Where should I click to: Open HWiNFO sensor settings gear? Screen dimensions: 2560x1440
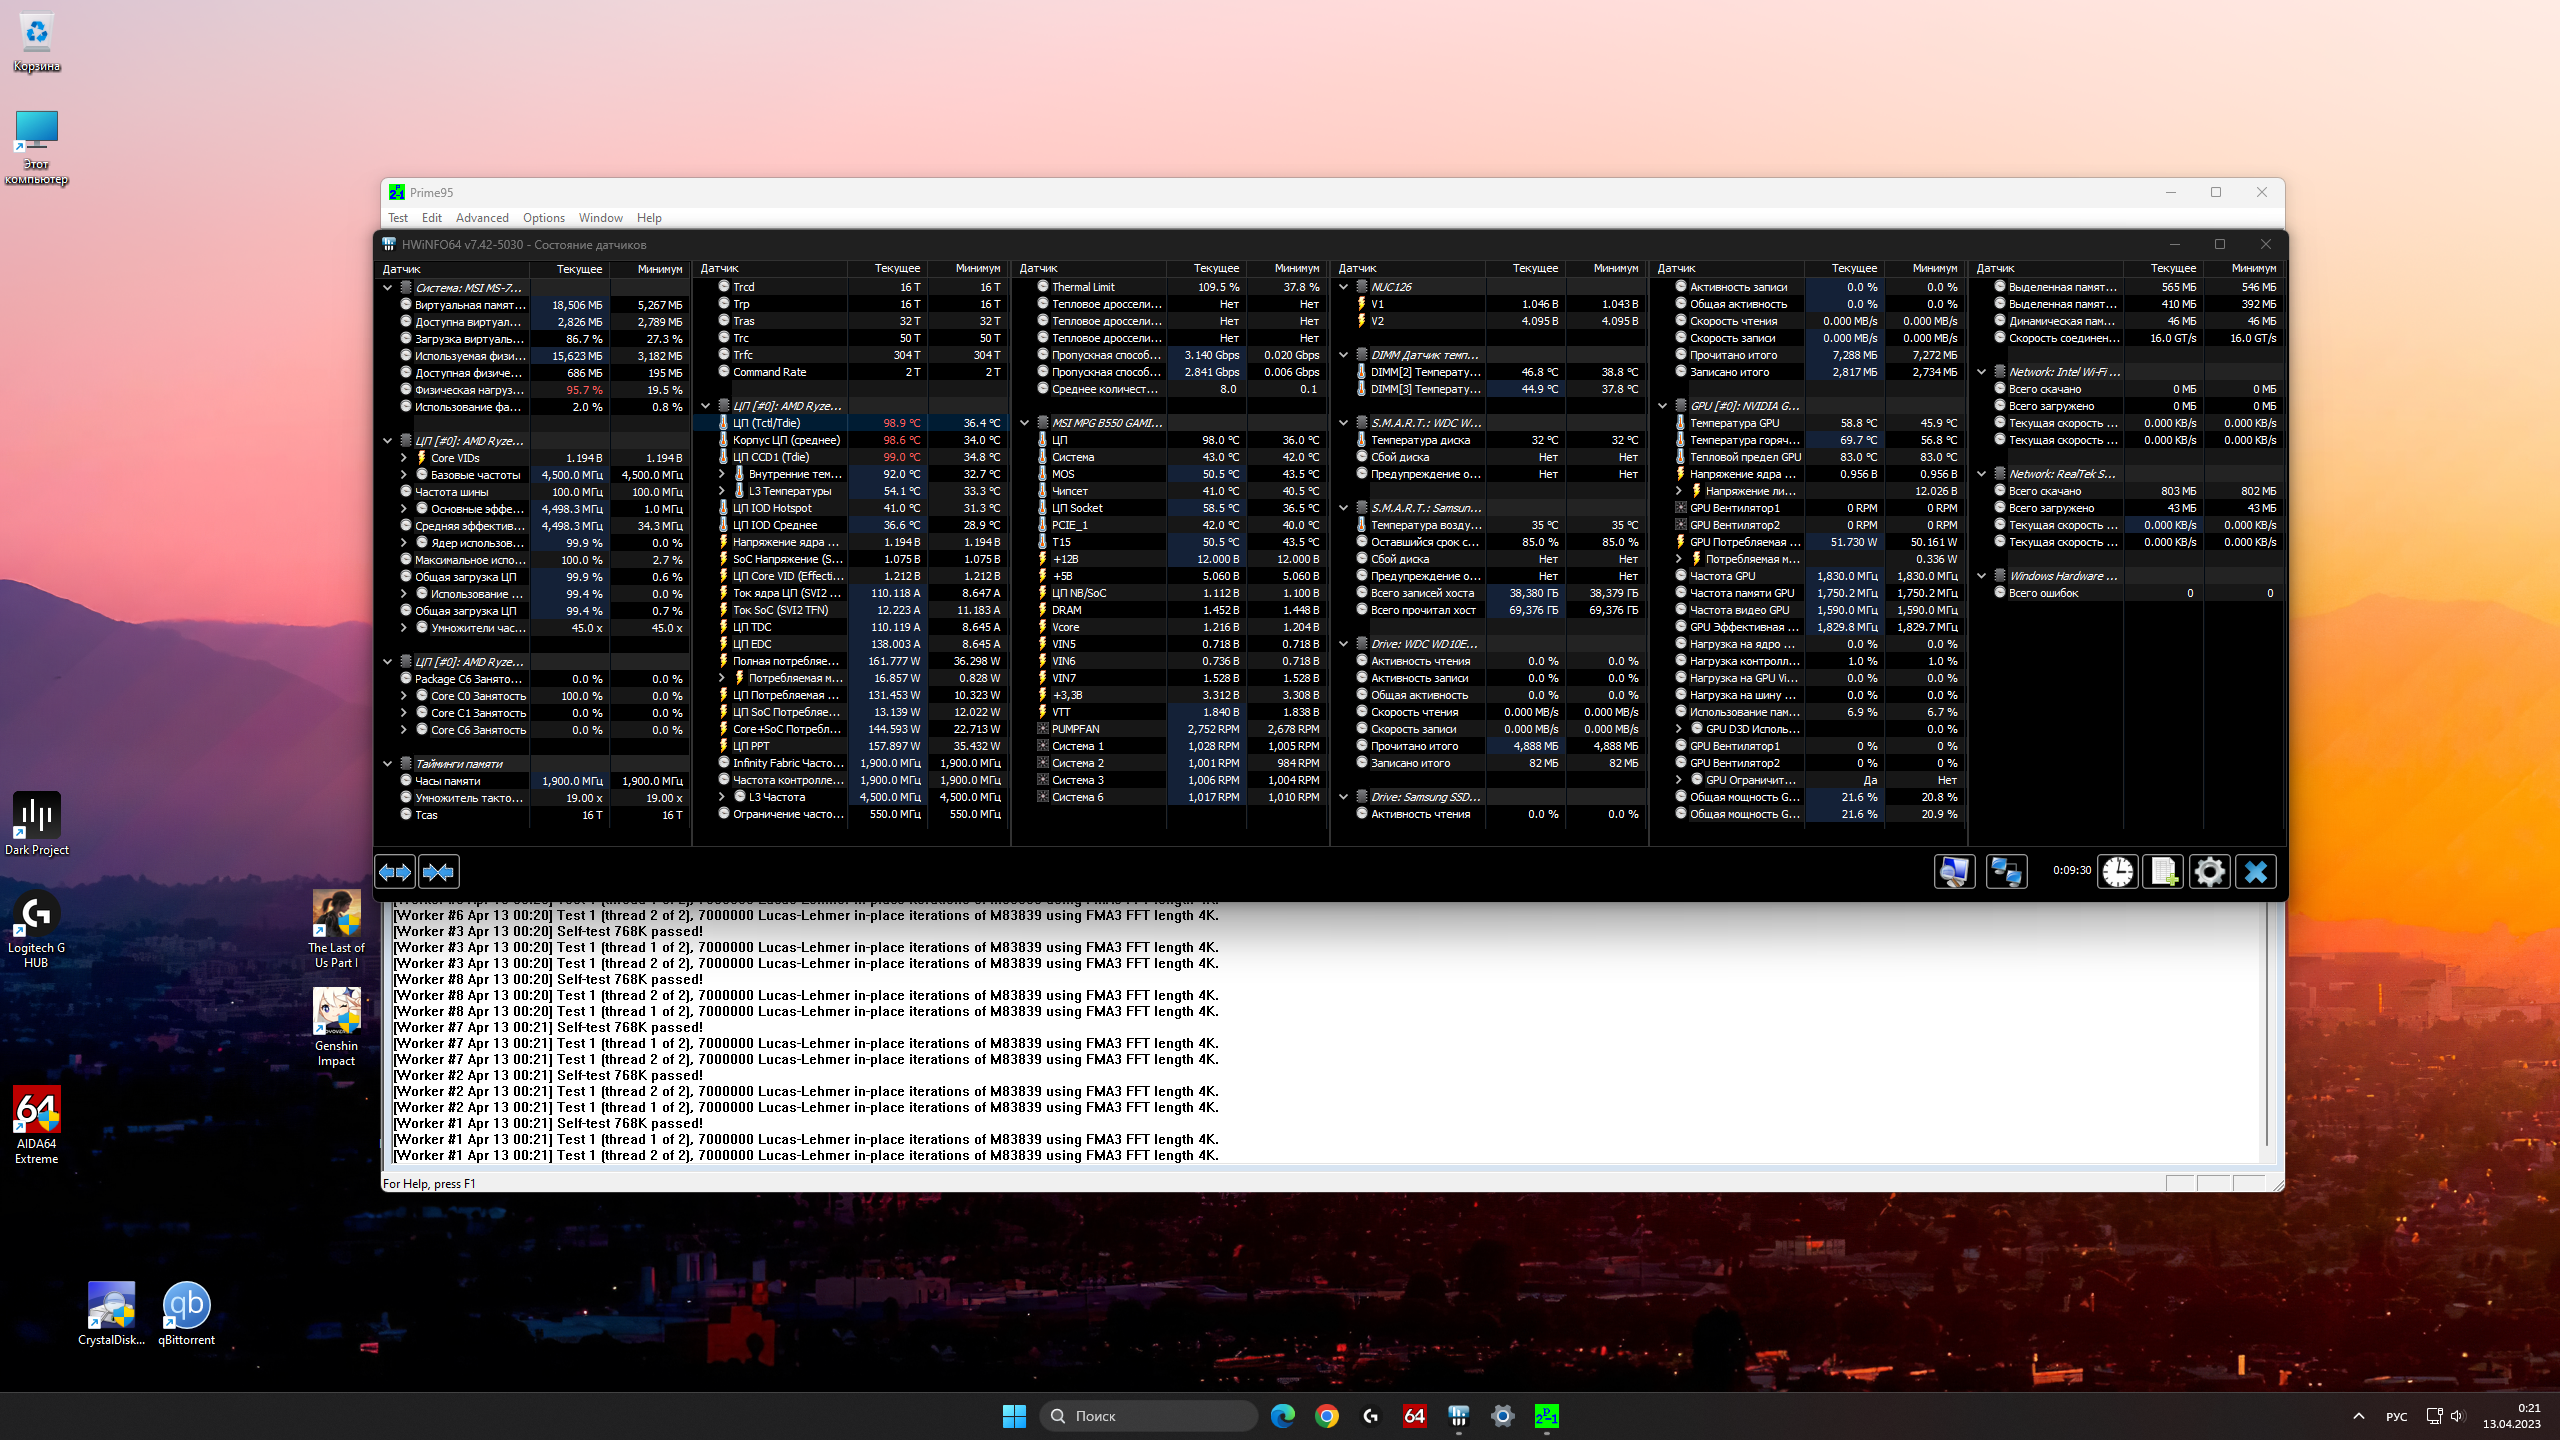pos(2209,872)
